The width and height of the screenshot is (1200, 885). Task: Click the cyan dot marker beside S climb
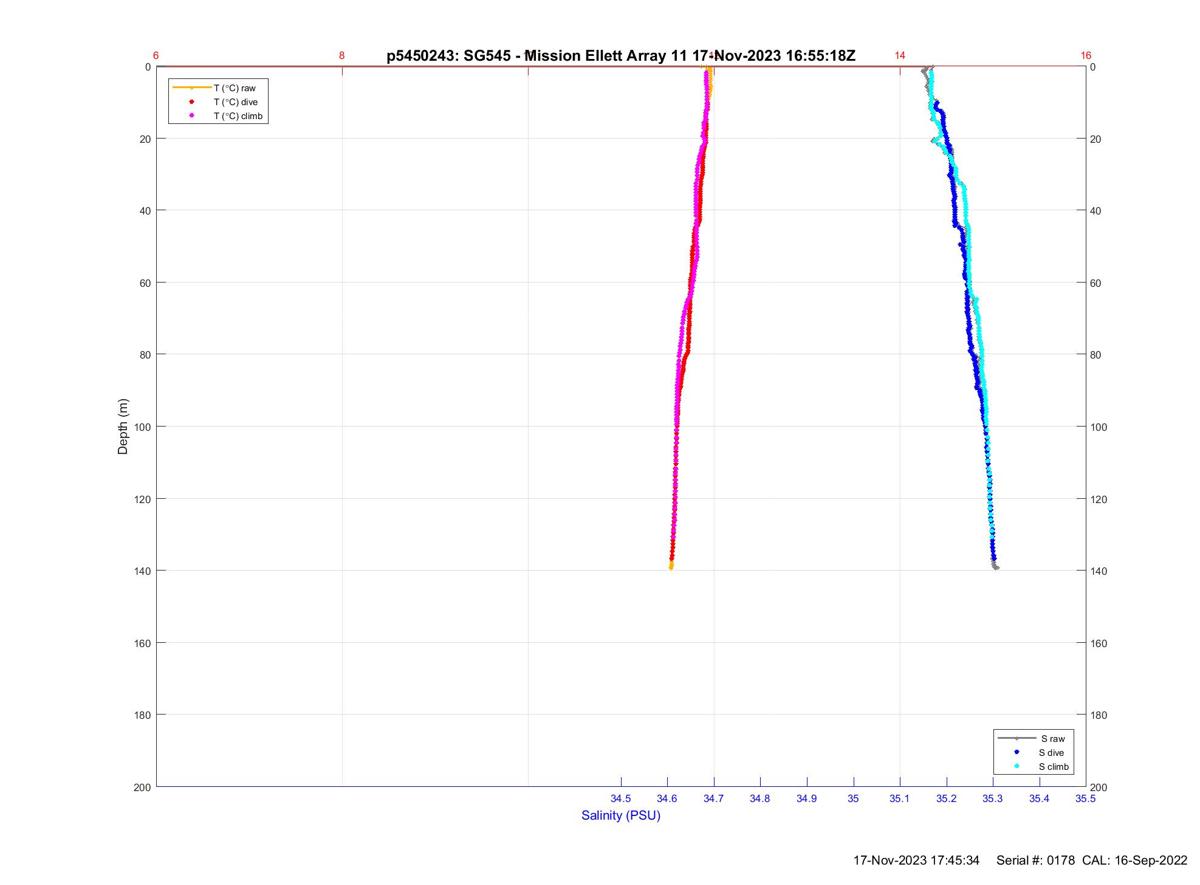(1016, 766)
